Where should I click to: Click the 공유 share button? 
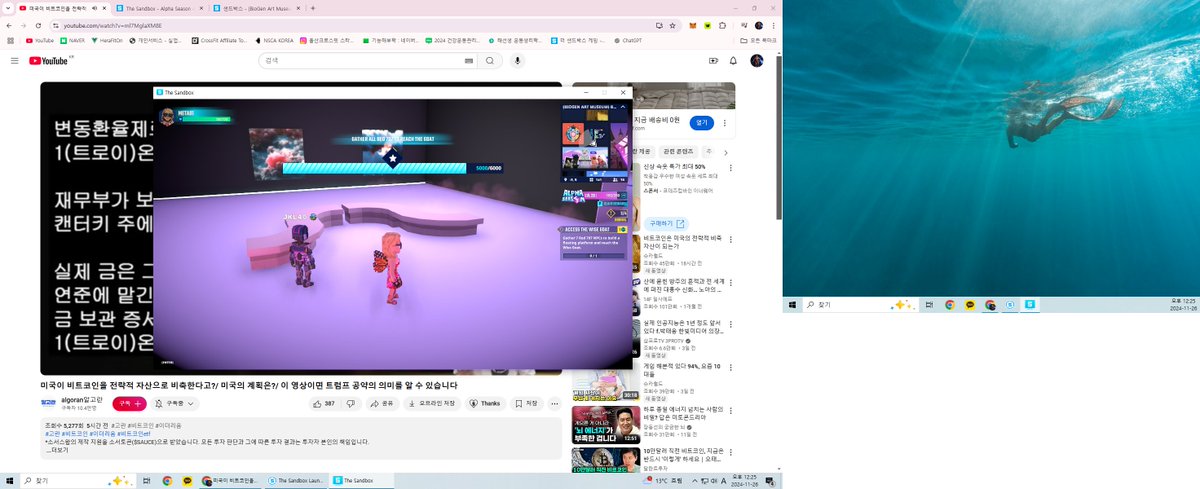click(382, 403)
